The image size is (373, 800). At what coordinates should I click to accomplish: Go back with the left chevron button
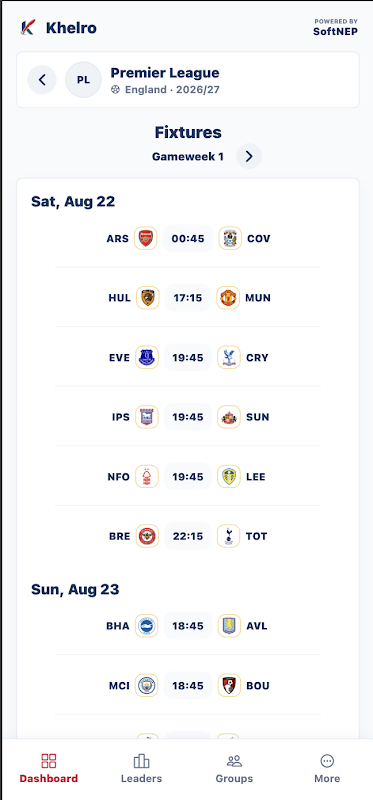(x=42, y=80)
